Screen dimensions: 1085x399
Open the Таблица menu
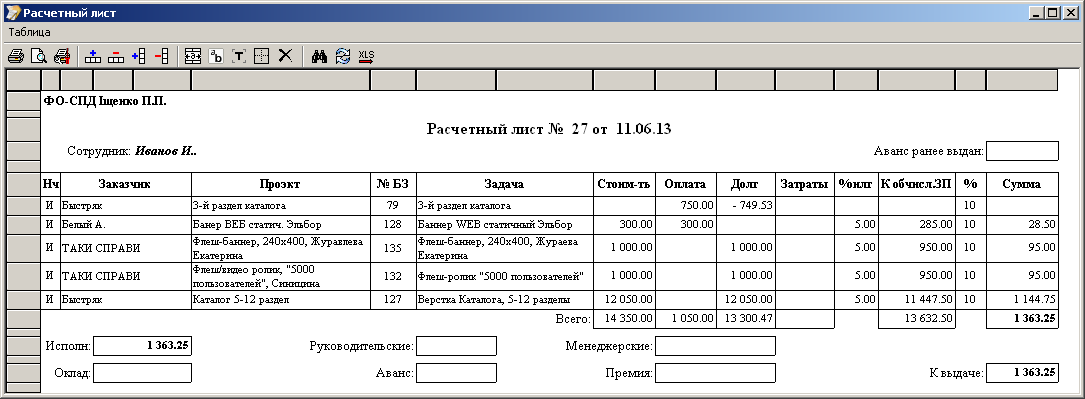pyautogui.click(x=30, y=32)
